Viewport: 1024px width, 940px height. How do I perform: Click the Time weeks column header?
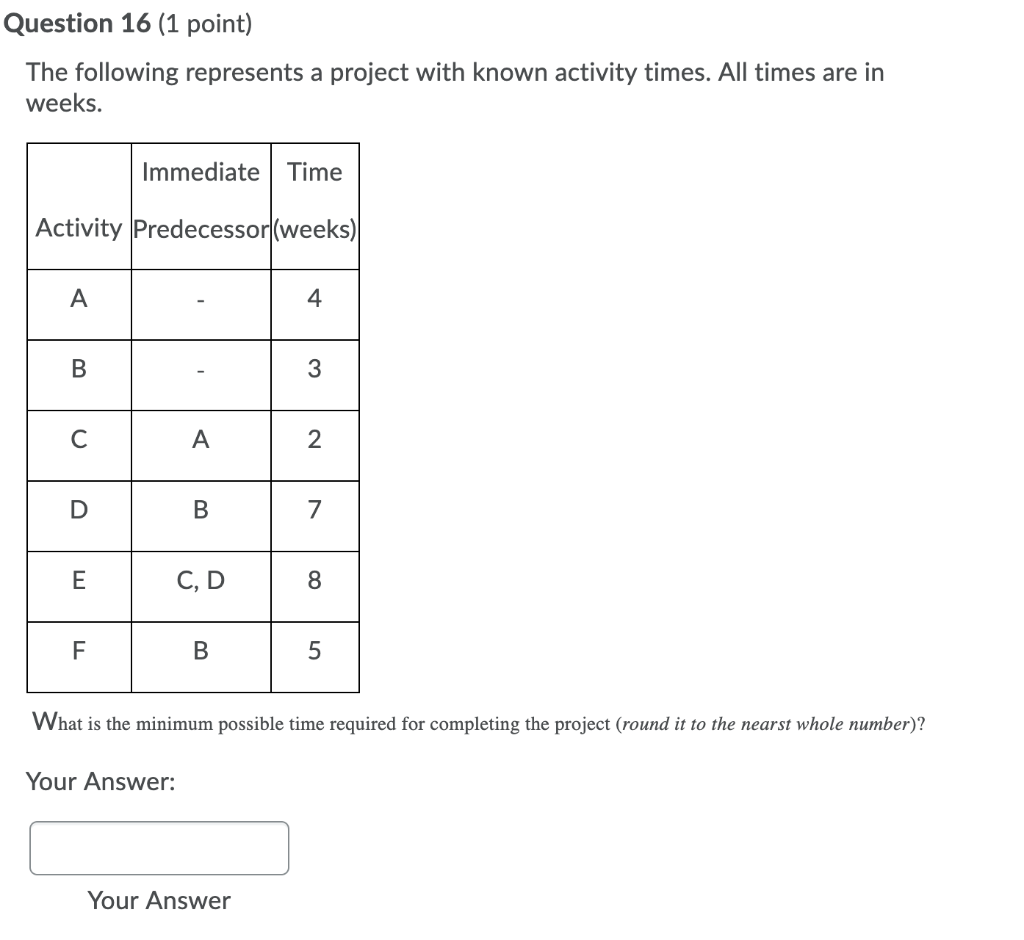[x=315, y=200]
